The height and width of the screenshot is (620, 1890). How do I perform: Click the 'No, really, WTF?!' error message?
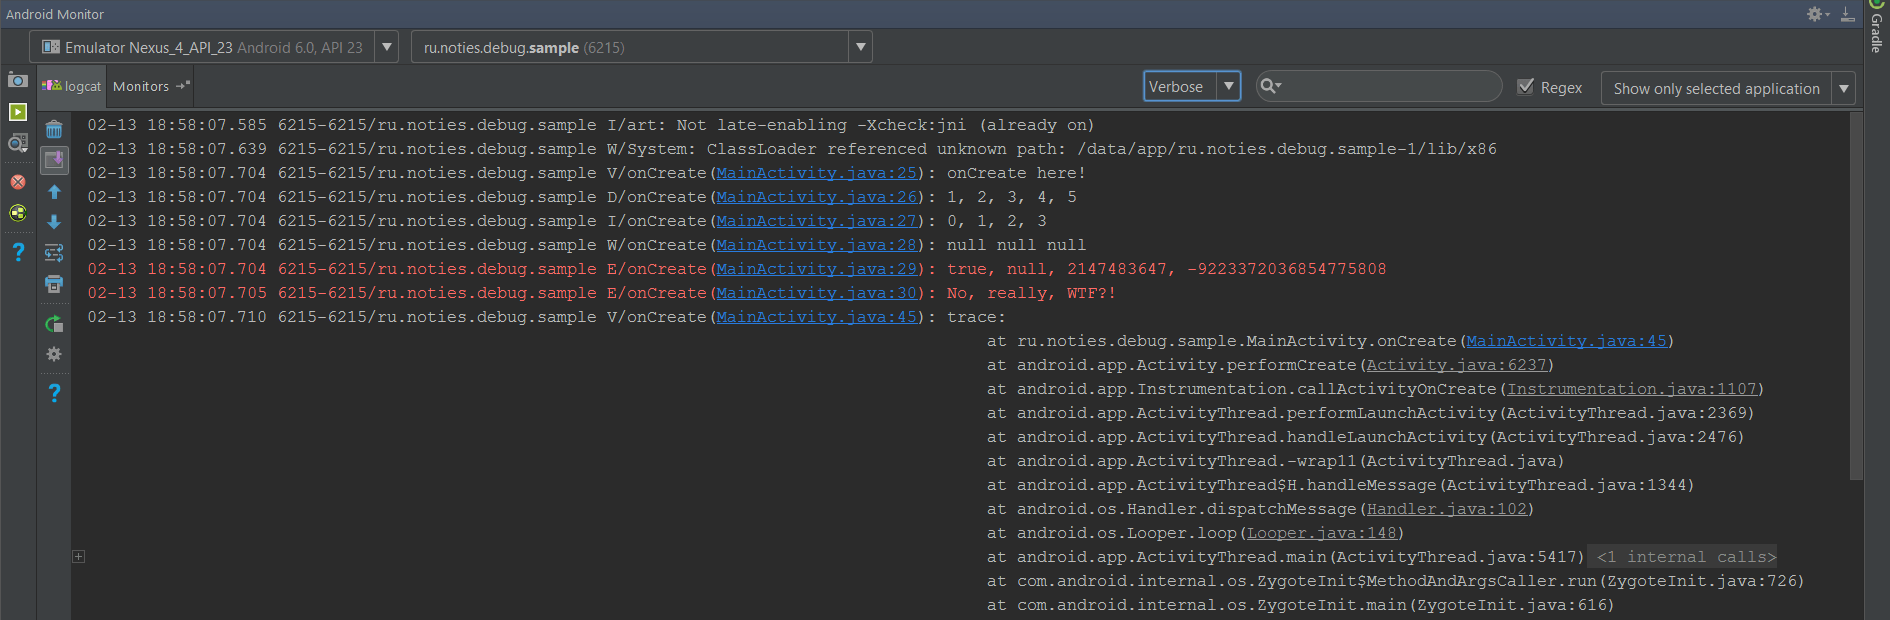pos(1031,293)
